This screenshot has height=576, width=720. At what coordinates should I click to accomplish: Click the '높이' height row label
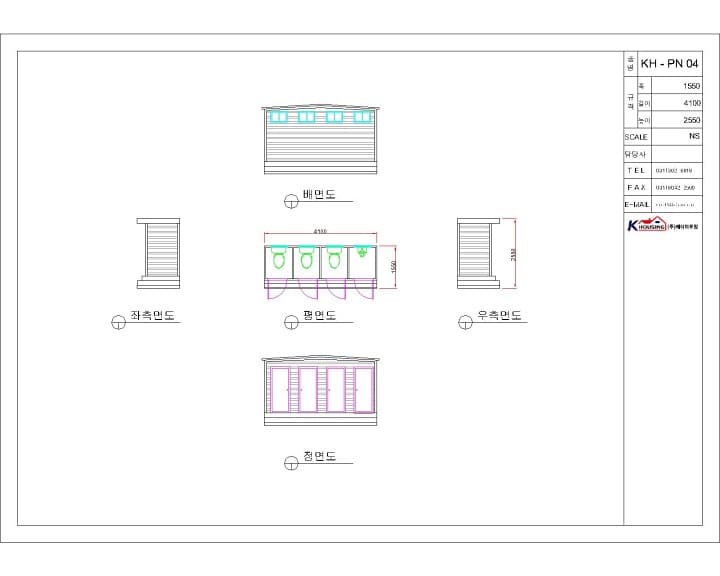644,120
